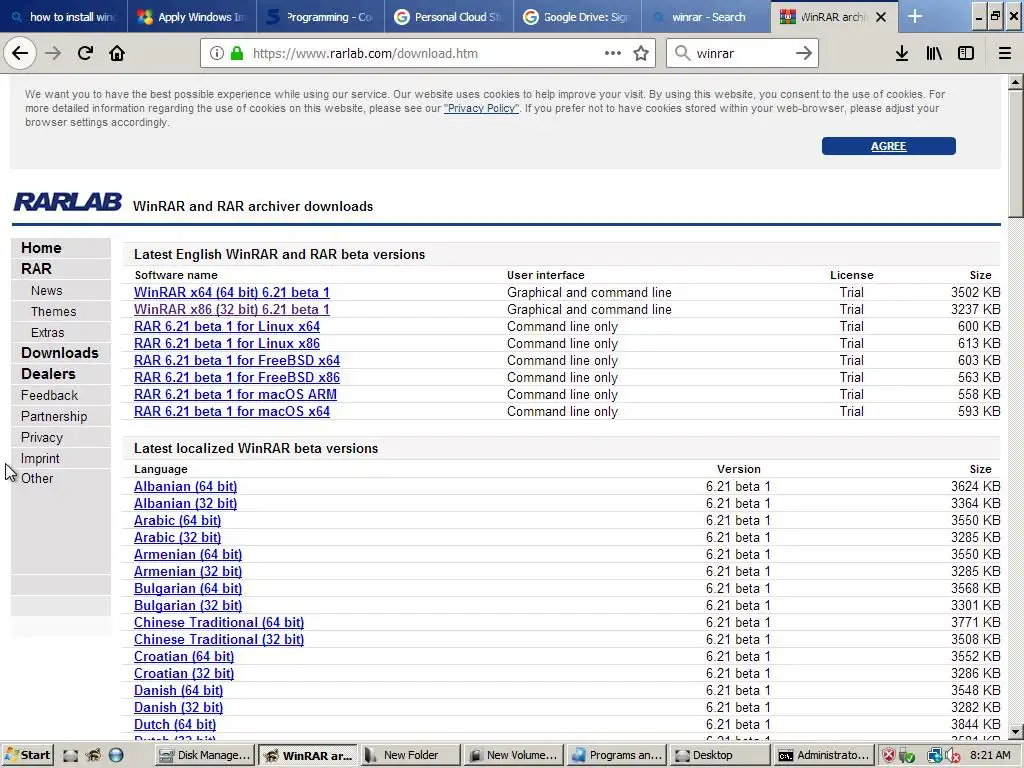
Task: Click the show desktop quick launch icon
Action: [71, 755]
